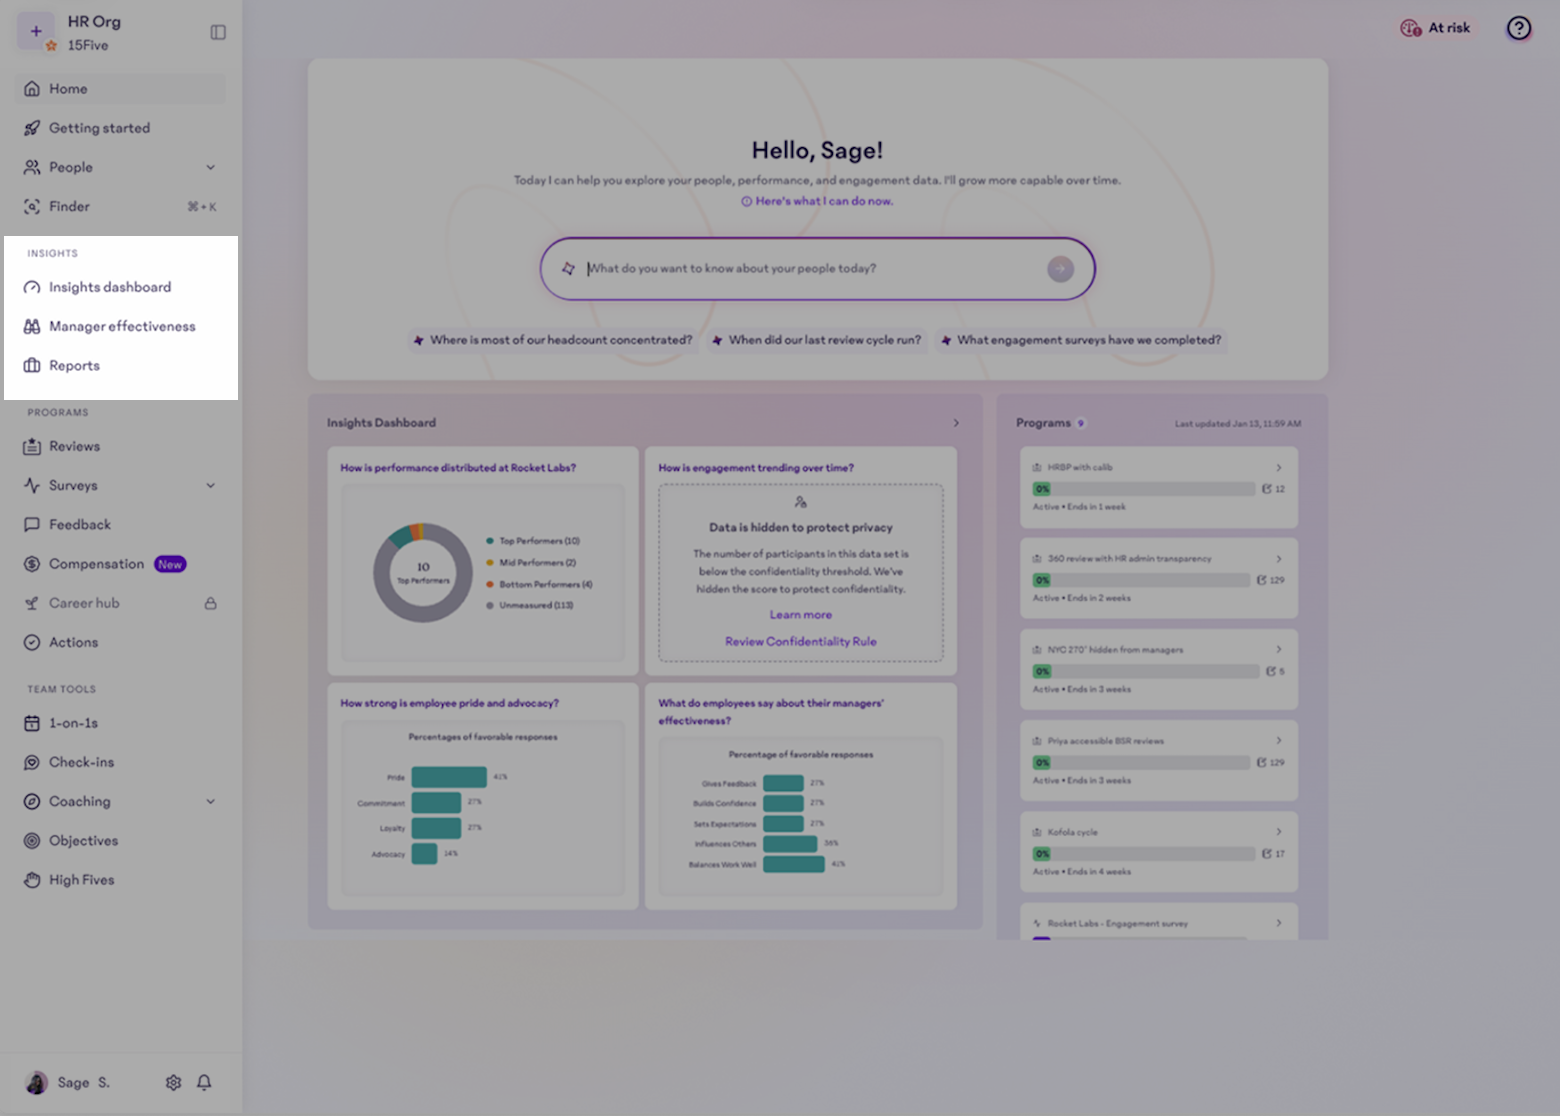Viewport: 1560px width, 1116px height.
Task: Click the HRBP with calib progress bar
Action: click(x=1143, y=489)
